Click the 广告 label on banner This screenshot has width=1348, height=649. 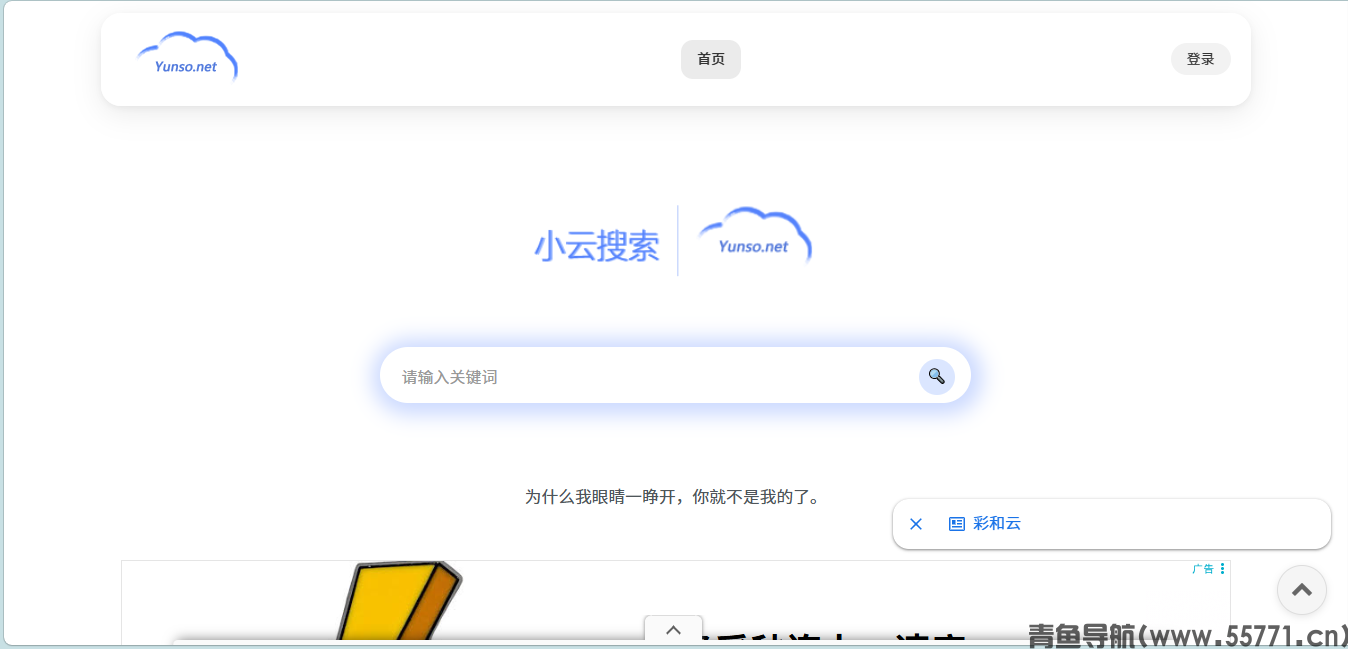pyautogui.click(x=1203, y=569)
